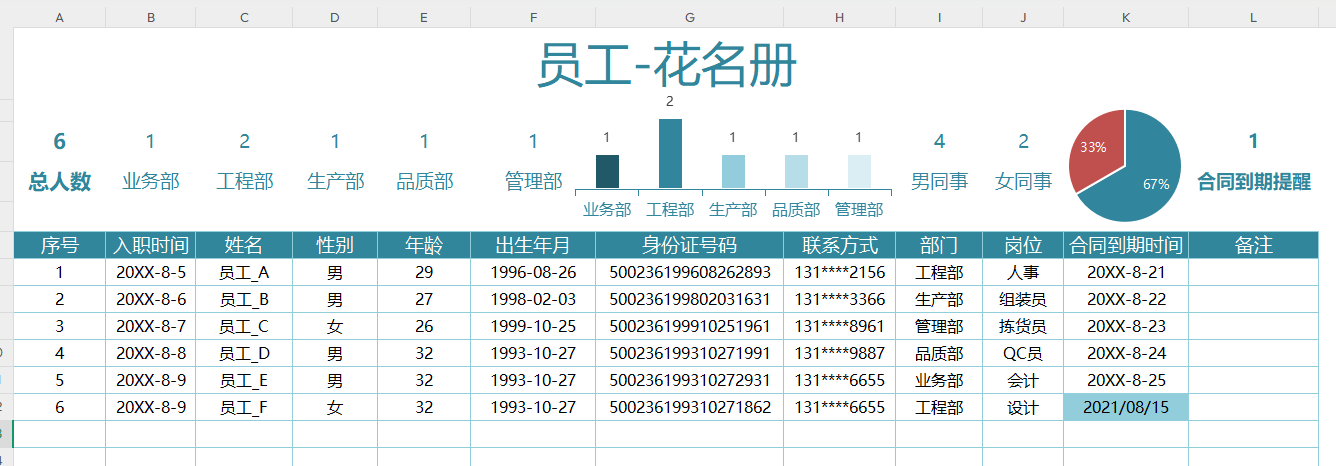Click the 男同事 label
The height and width of the screenshot is (466, 1336).
(x=939, y=182)
